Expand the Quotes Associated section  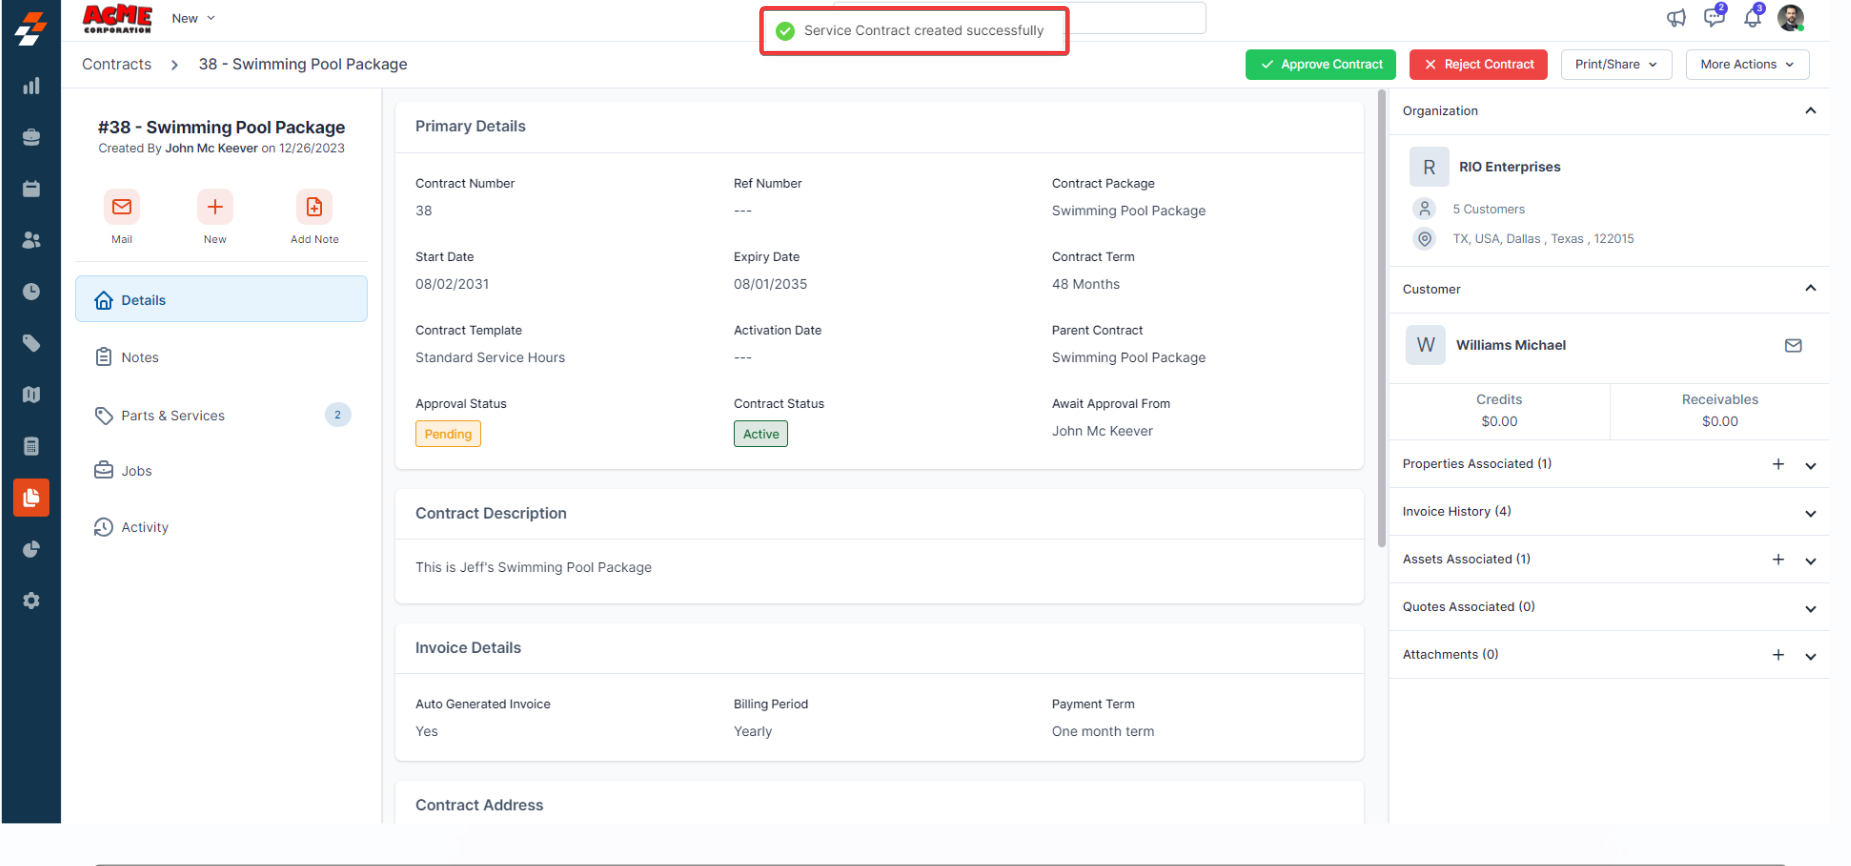(1810, 608)
